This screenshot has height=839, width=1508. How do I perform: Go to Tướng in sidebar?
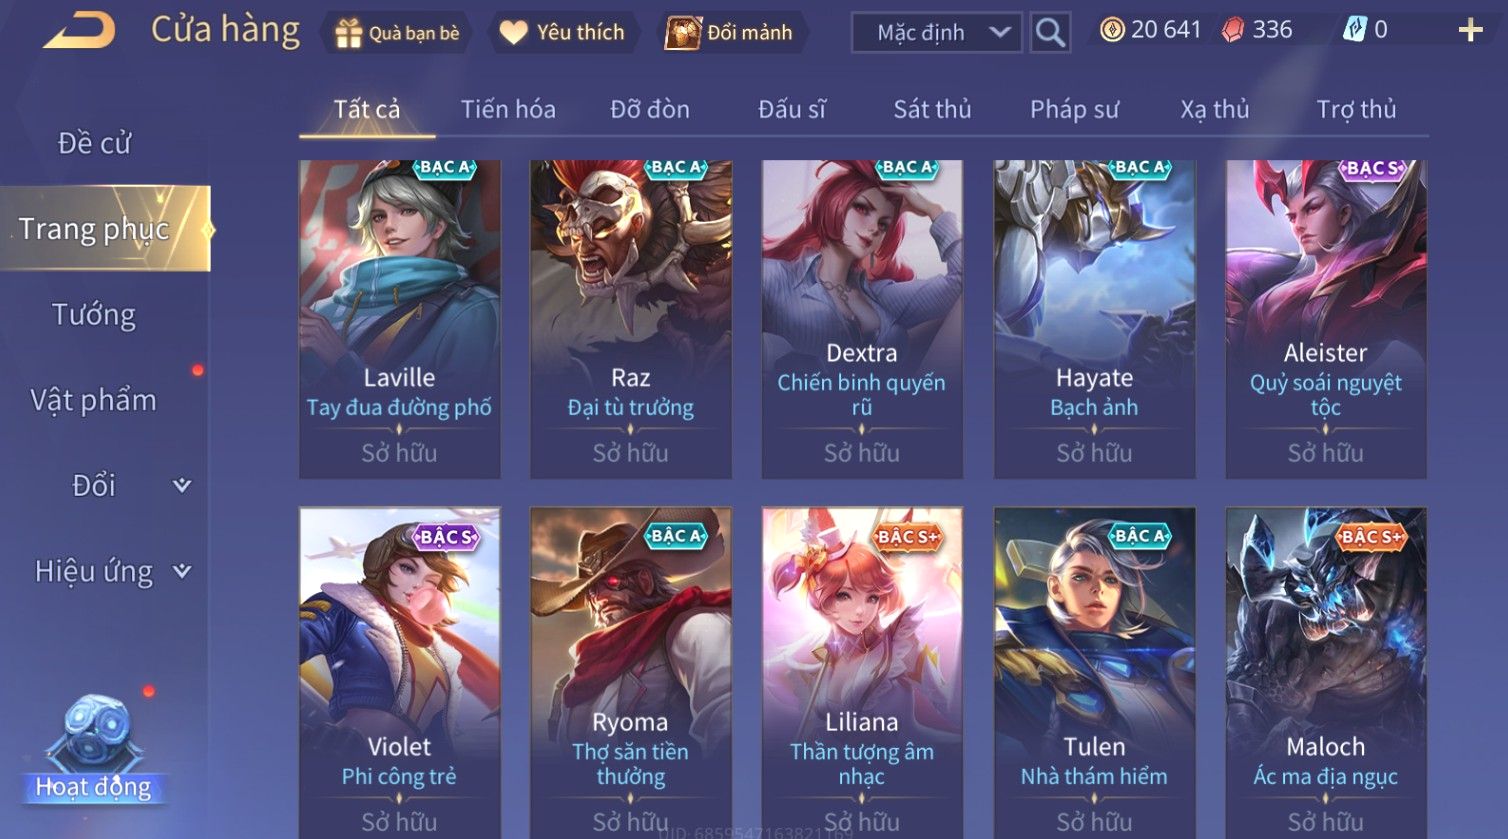[94, 314]
